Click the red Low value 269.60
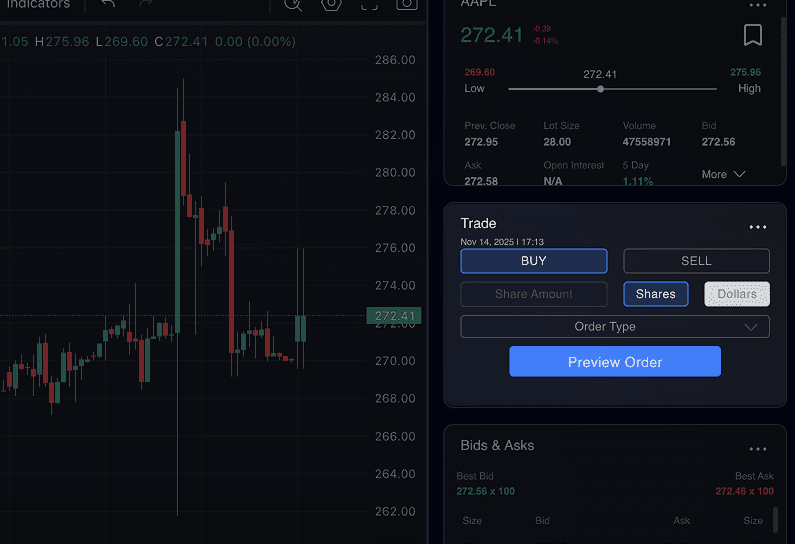Viewport: 795px width, 544px height. pos(480,72)
